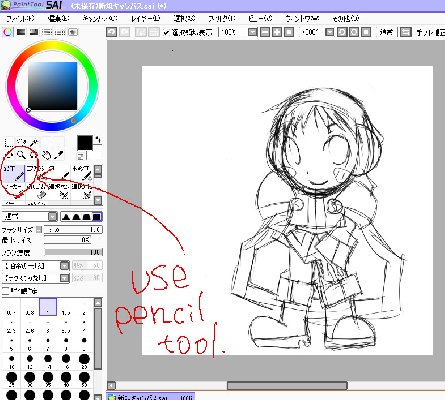Open the 選択 (Select) menu

click(184, 18)
